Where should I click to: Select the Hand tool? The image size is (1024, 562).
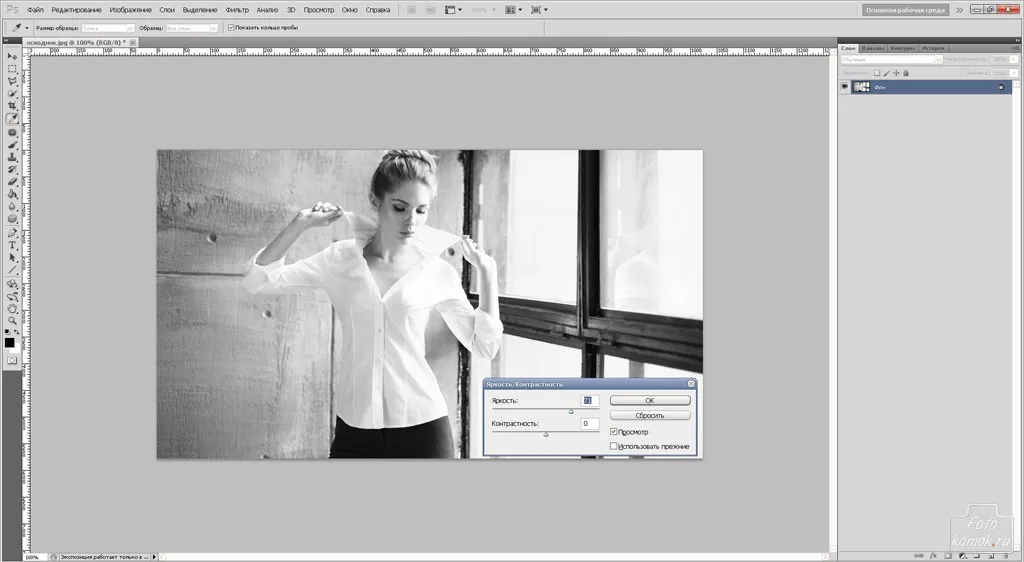pyautogui.click(x=12, y=309)
